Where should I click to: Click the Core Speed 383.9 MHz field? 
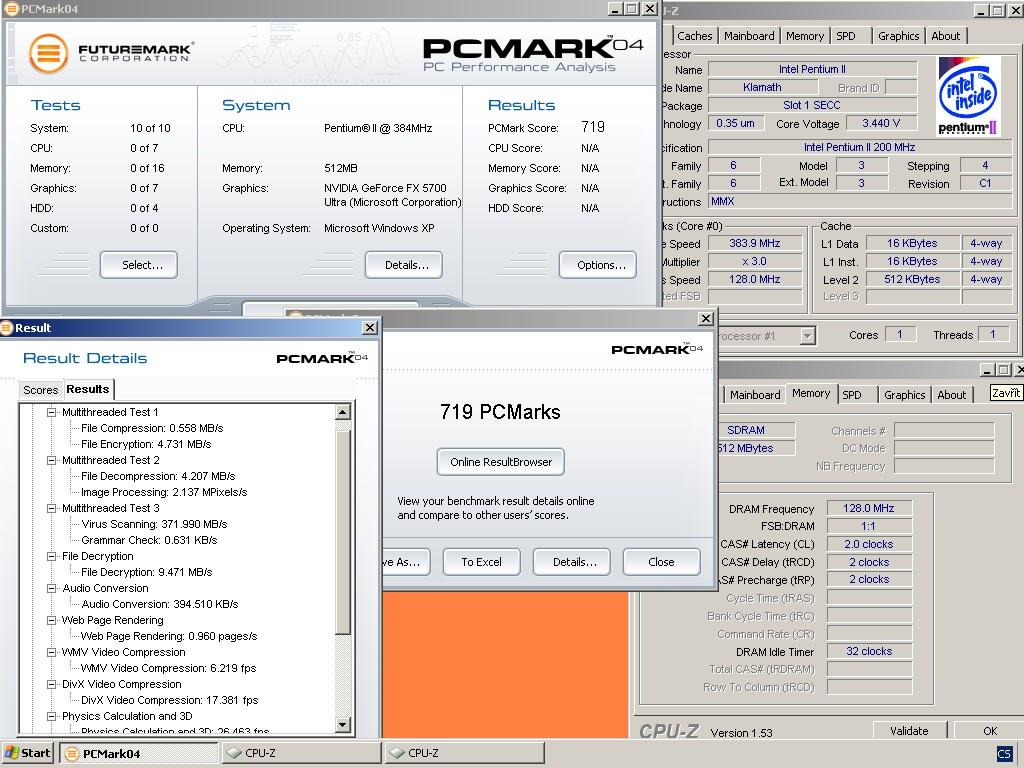[754, 243]
